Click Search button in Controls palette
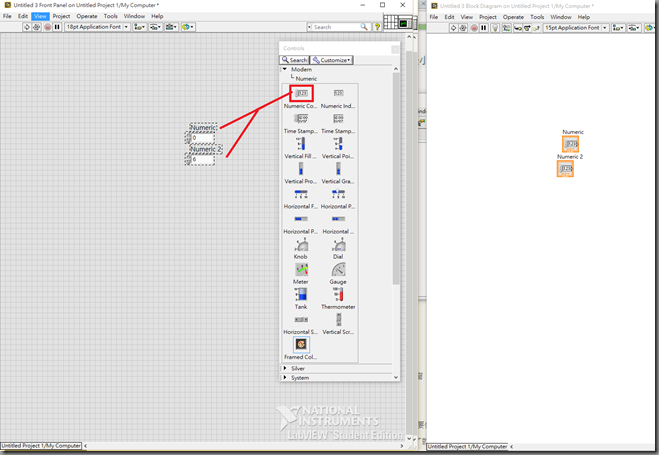This screenshot has width=659, height=455. click(294, 60)
